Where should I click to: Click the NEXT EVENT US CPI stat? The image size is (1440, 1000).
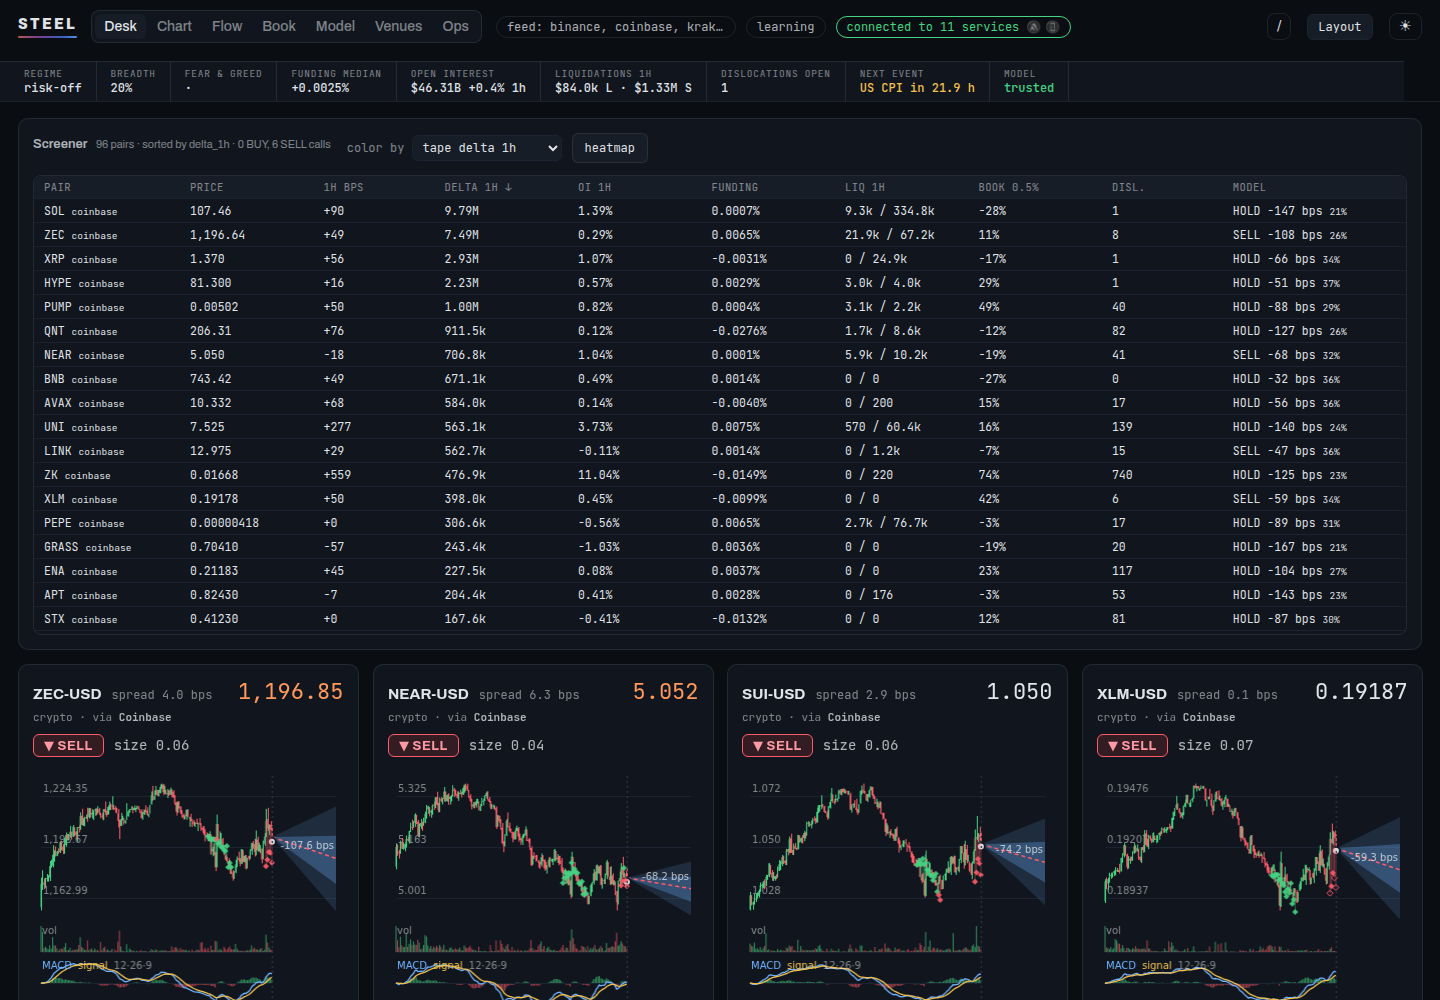tap(917, 81)
